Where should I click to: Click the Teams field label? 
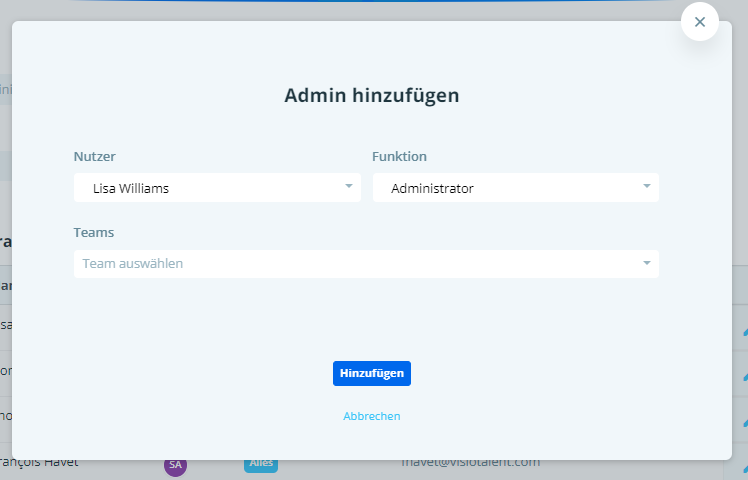tap(94, 232)
